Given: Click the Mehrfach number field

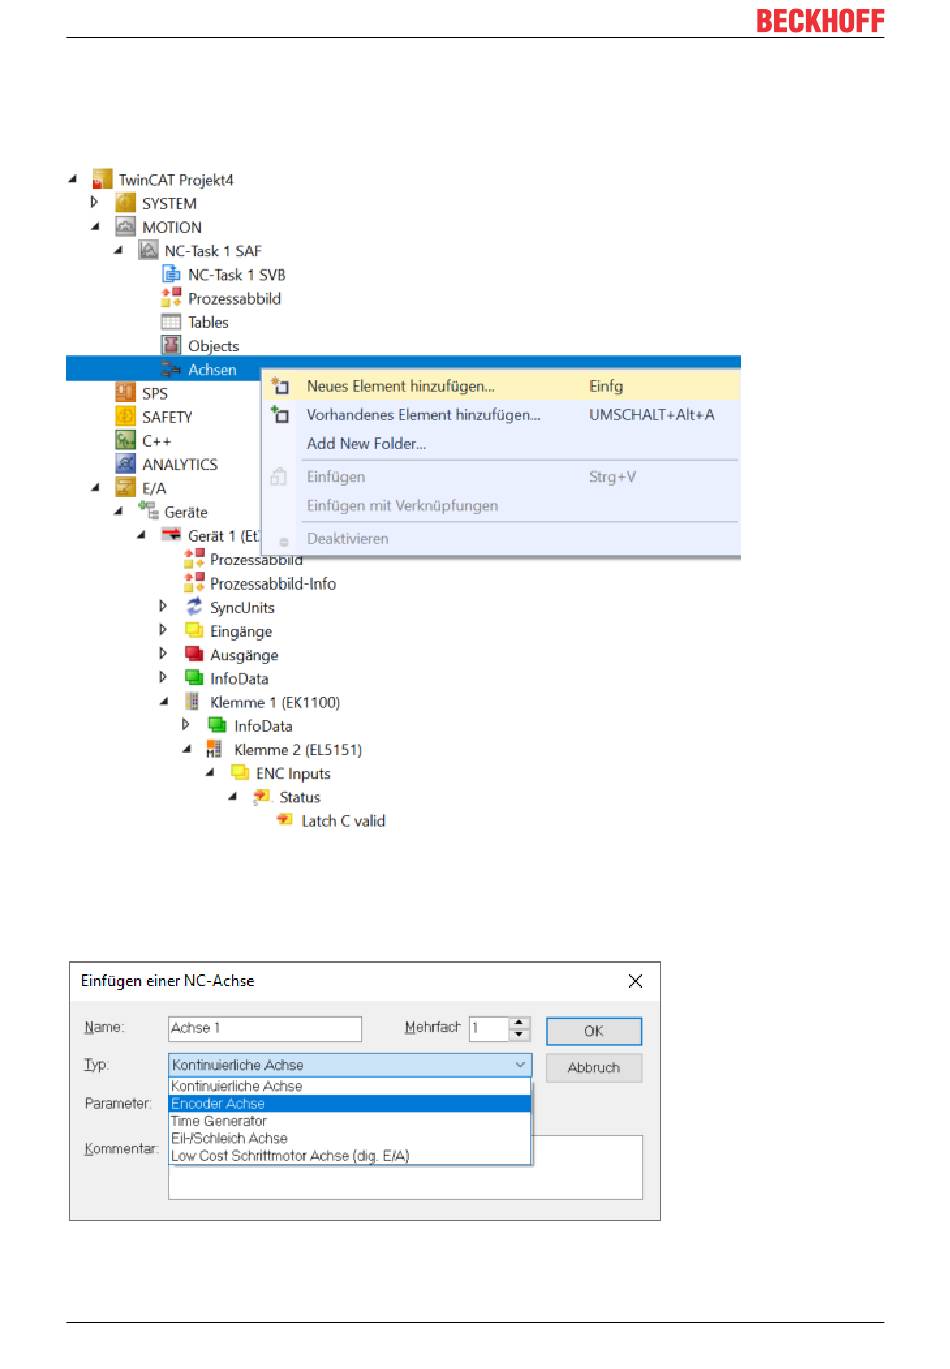Looking at the screenshot, I should point(490,1028).
